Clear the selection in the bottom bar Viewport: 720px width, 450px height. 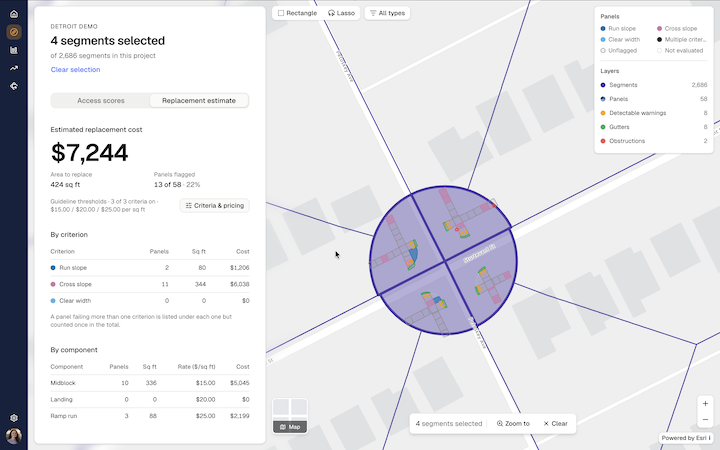coord(556,423)
